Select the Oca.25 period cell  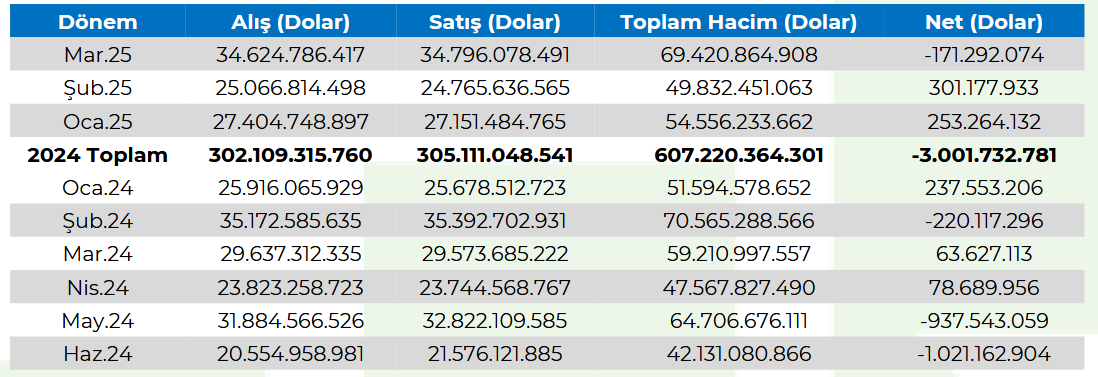pos(97,122)
